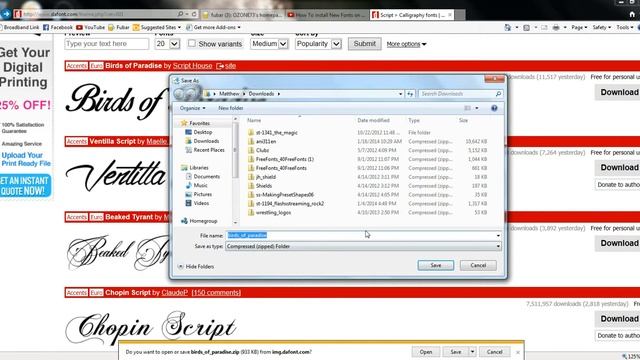The height and width of the screenshot is (360, 640).
Task: Open the browser home icon
Action: point(632,14)
